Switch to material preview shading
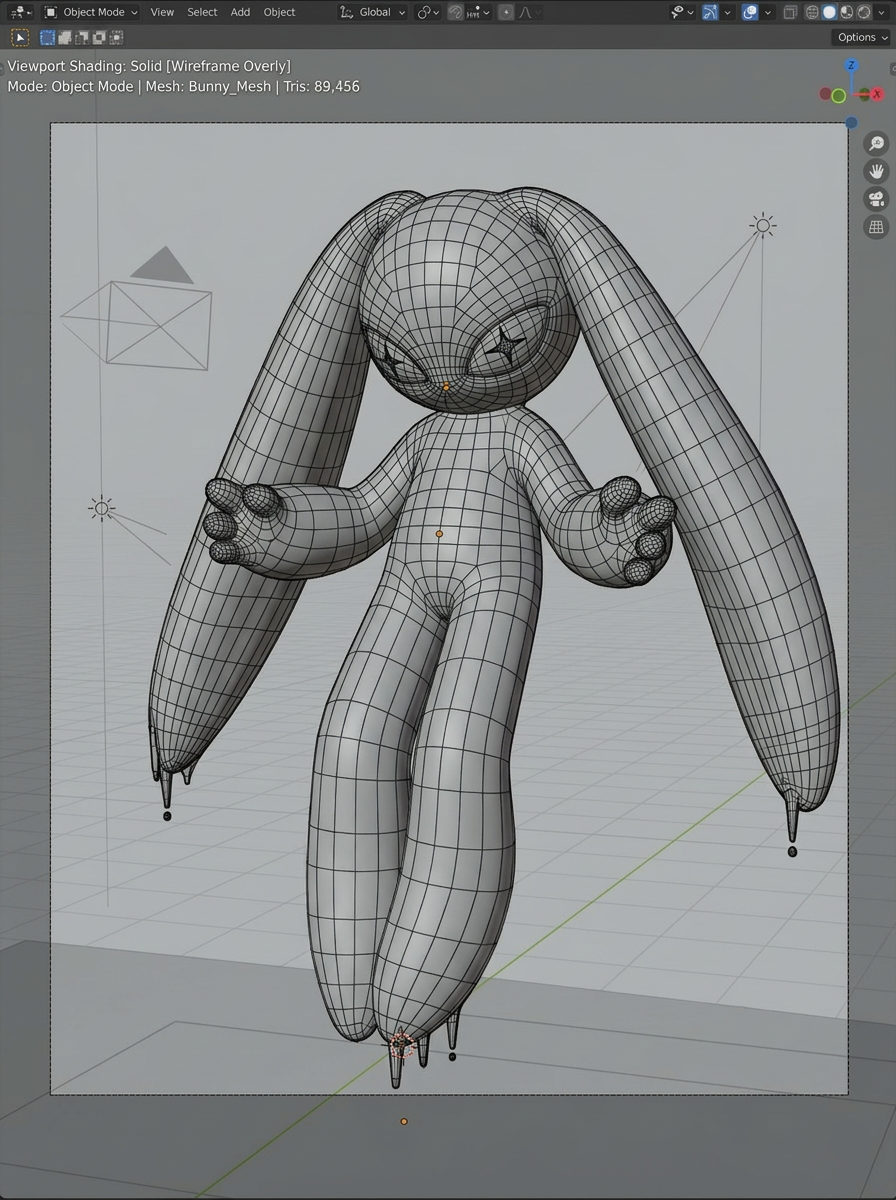896x1200 pixels. [x=846, y=12]
